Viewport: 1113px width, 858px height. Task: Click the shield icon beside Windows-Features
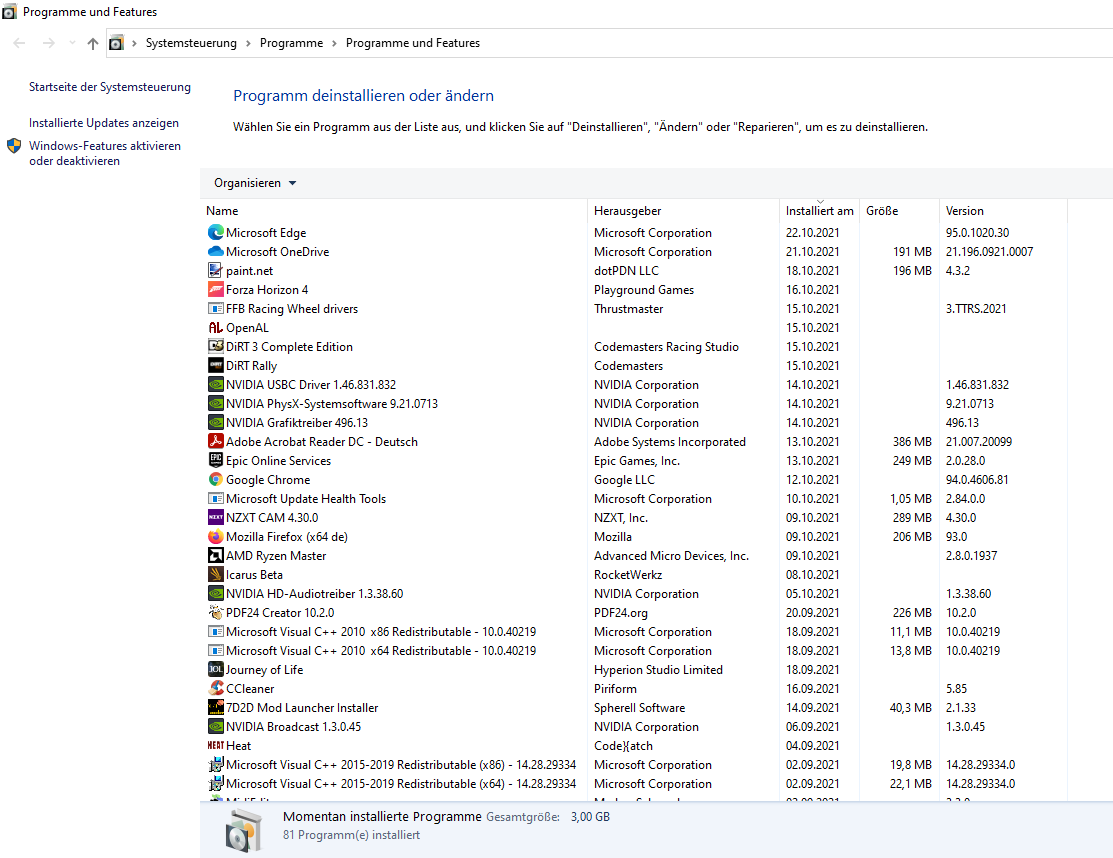coord(14,146)
